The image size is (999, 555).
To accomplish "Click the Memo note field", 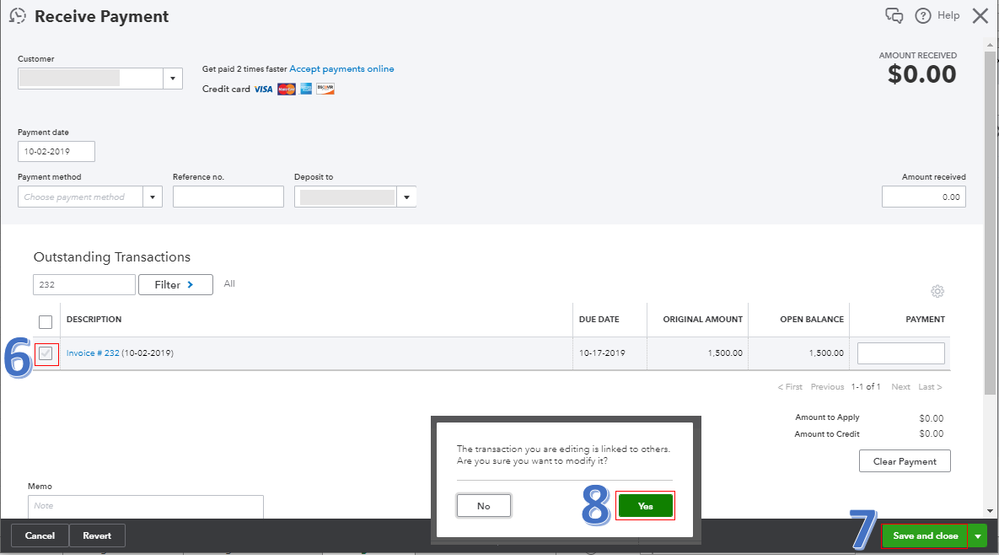I will [145, 507].
